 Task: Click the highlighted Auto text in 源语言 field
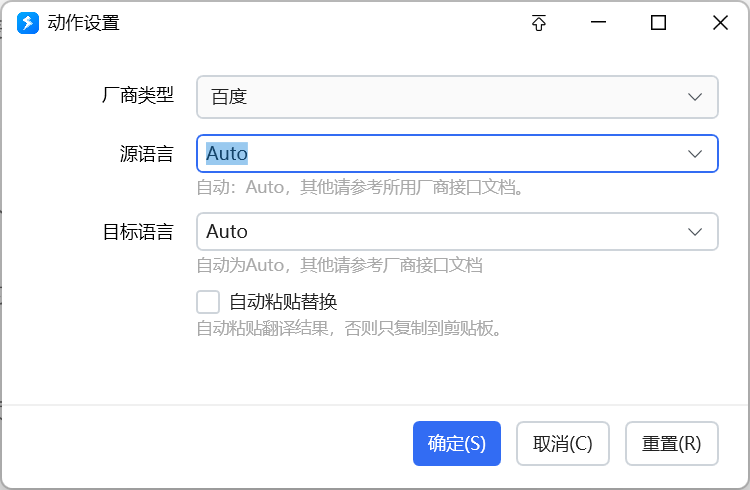[227, 154]
